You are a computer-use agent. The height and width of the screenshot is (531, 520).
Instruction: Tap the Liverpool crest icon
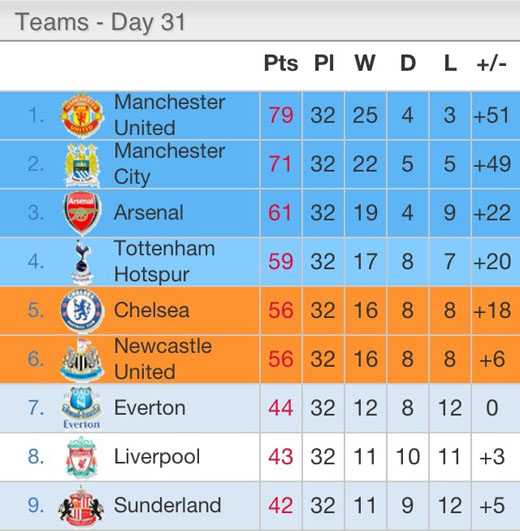pos(82,457)
